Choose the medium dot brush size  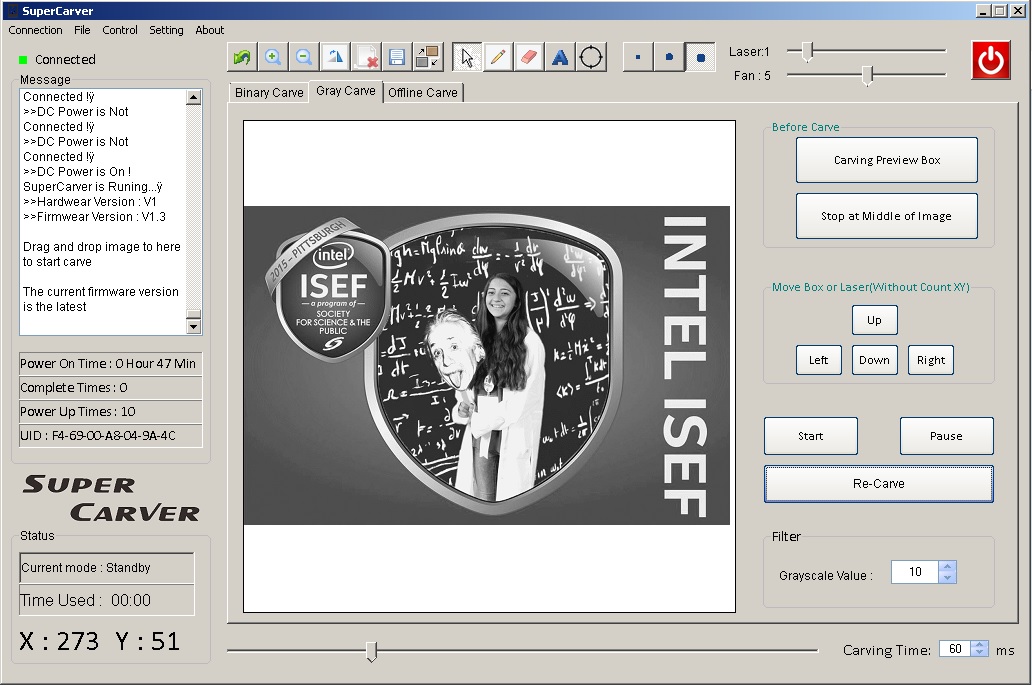(669, 57)
